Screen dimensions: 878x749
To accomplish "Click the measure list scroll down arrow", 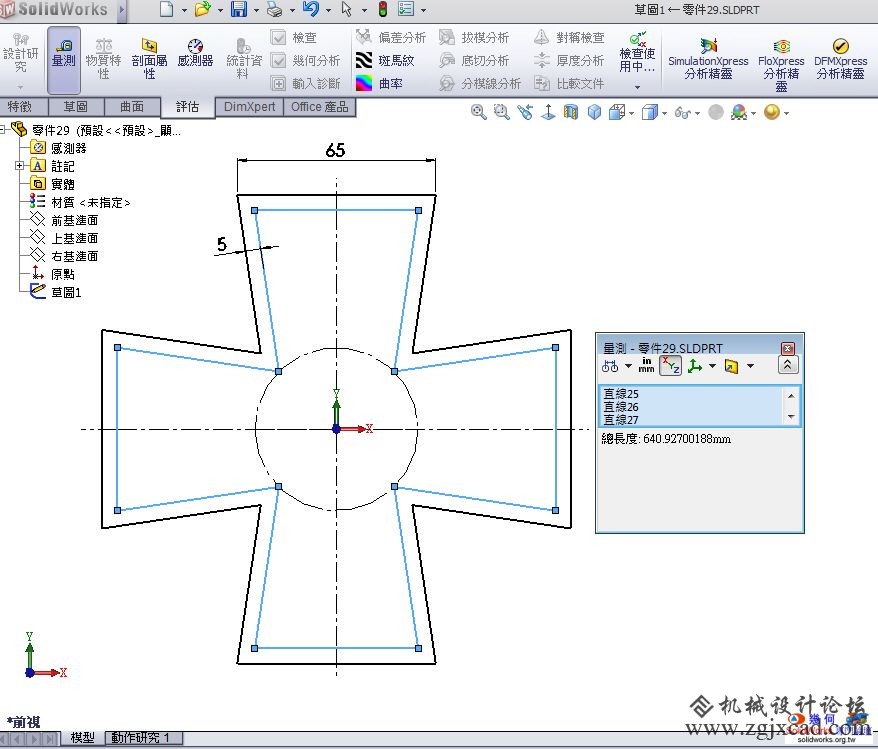I will pyautogui.click(x=791, y=416).
